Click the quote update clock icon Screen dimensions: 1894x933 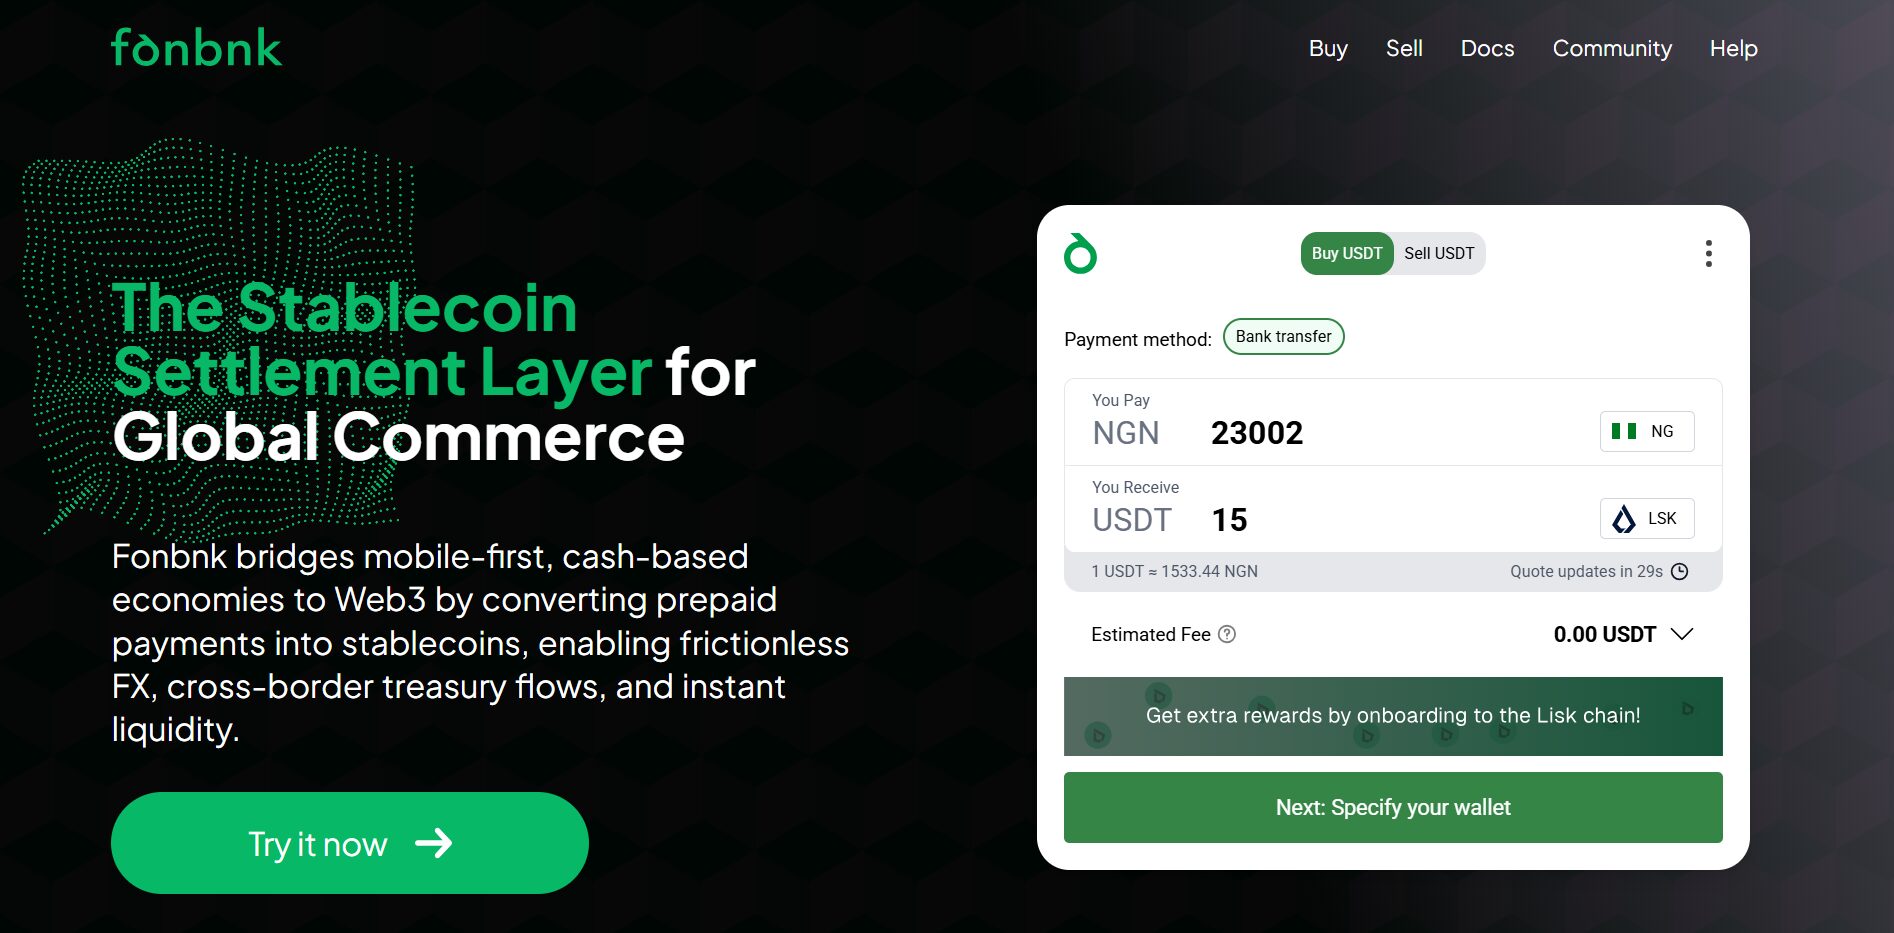tap(1680, 571)
